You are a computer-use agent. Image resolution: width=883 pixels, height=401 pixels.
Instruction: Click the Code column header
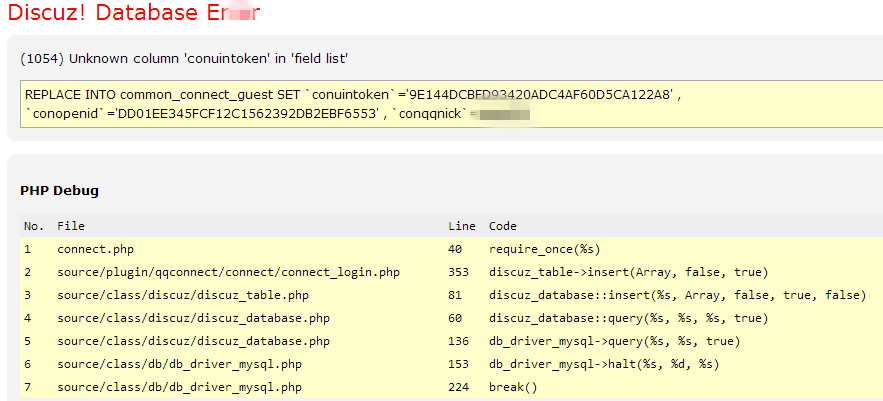point(502,226)
